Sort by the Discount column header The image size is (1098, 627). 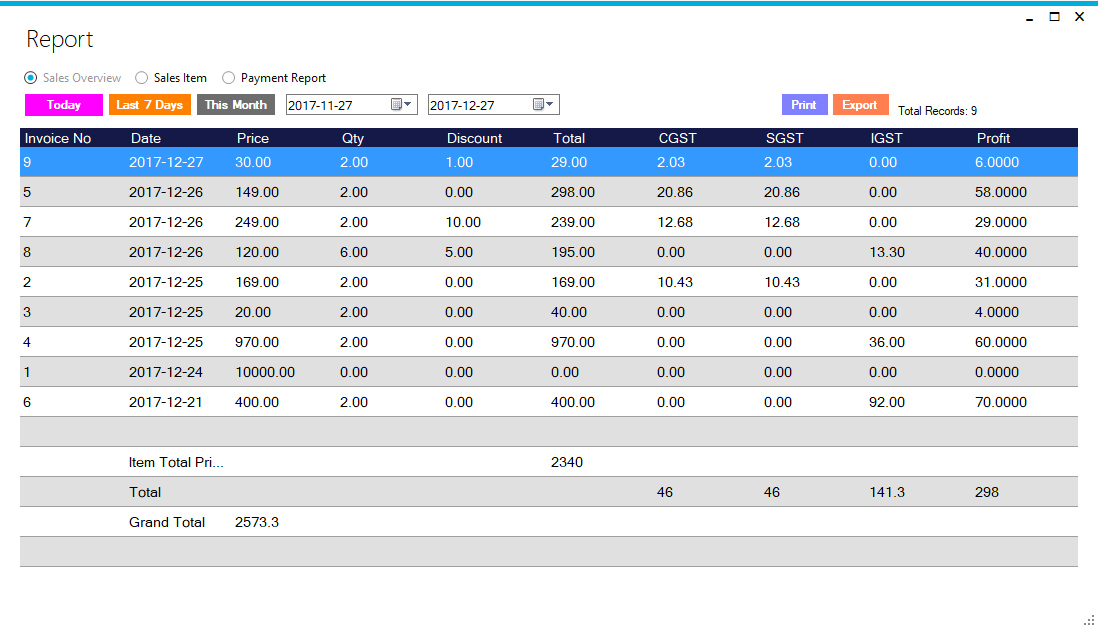(474, 139)
